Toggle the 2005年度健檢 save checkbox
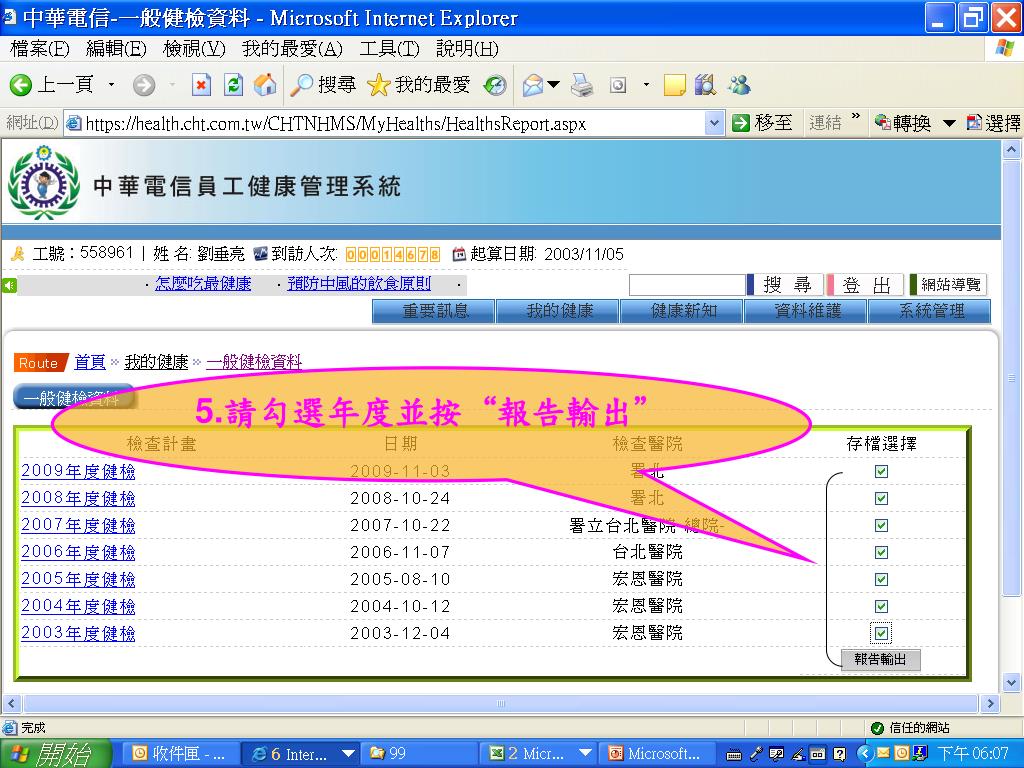The image size is (1024, 768). (881, 579)
